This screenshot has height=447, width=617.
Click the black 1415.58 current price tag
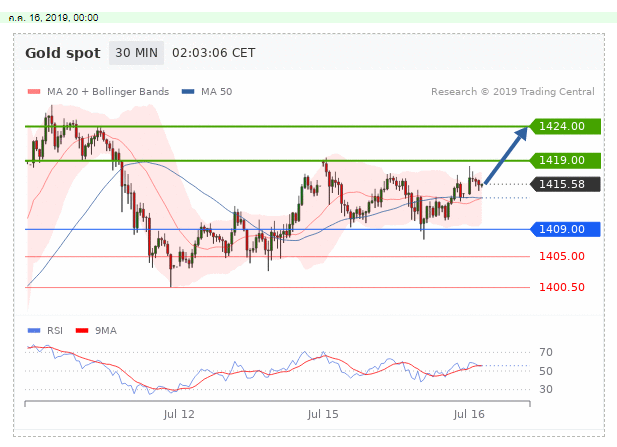click(x=565, y=184)
